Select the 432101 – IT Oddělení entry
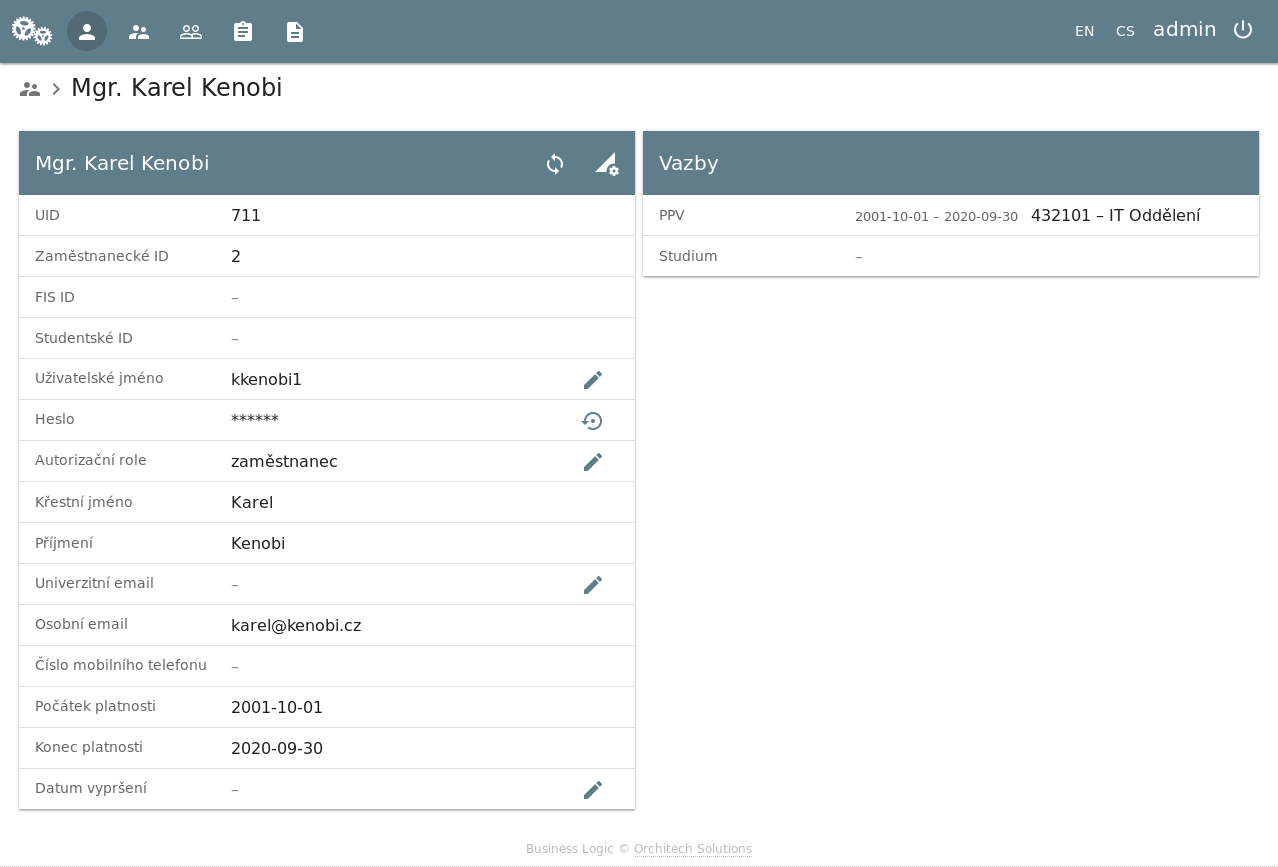The height and width of the screenshot is (867, 1278). coord(1115,215)
